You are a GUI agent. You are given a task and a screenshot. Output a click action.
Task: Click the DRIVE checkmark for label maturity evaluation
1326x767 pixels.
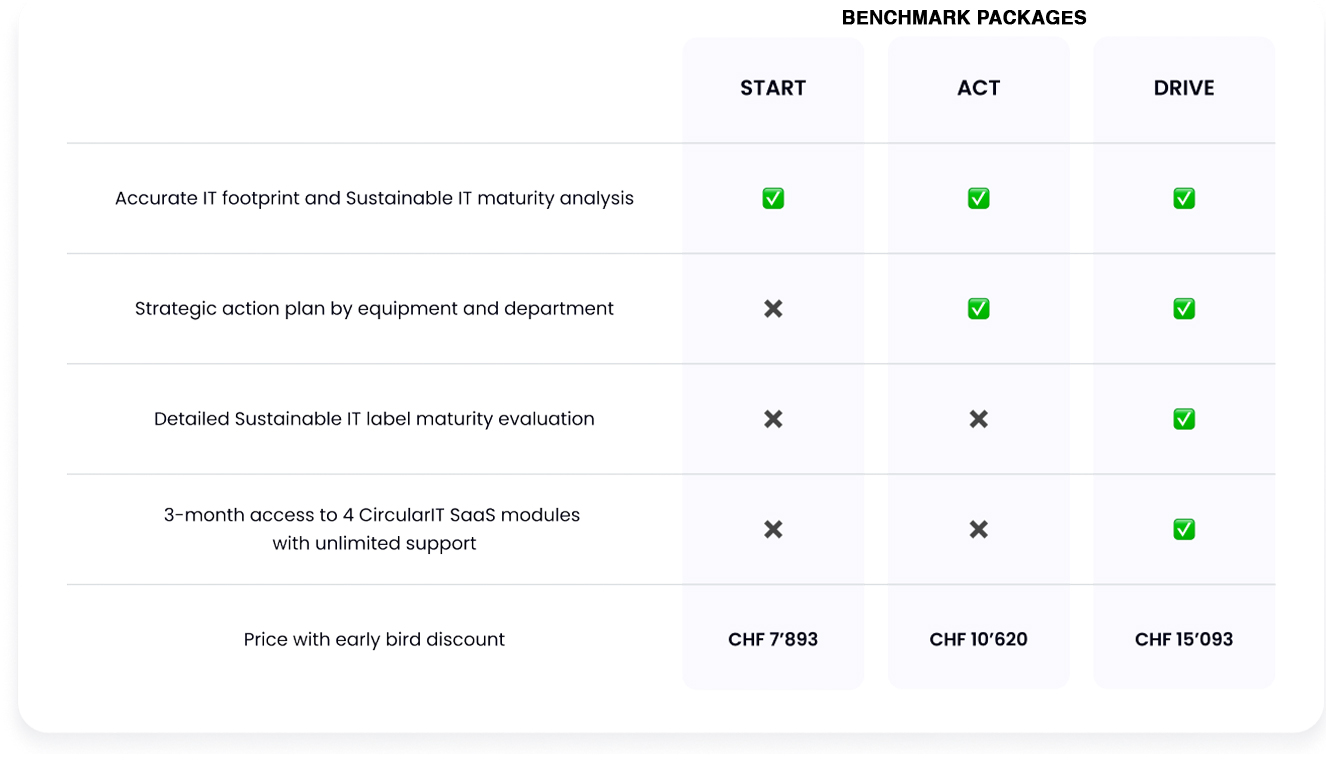pyautogui.click(x=1184, y=418)
